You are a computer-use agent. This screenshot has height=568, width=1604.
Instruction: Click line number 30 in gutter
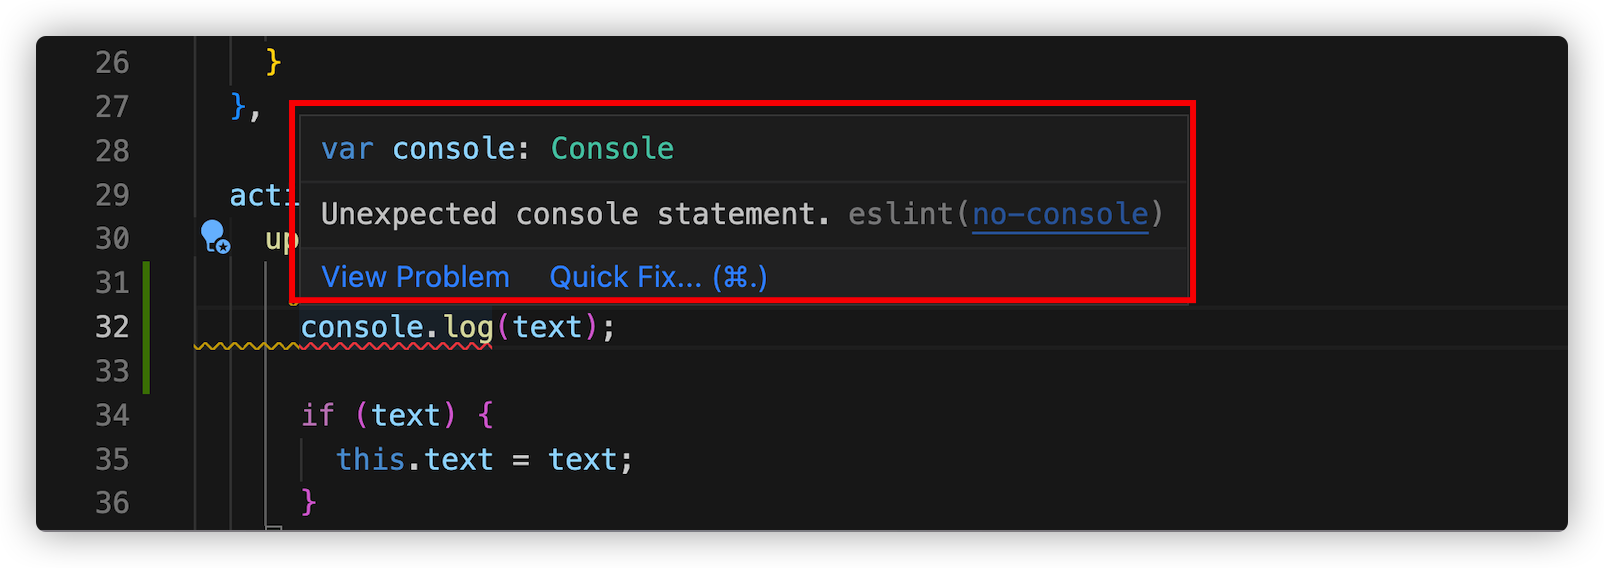[x=112, y=239]
